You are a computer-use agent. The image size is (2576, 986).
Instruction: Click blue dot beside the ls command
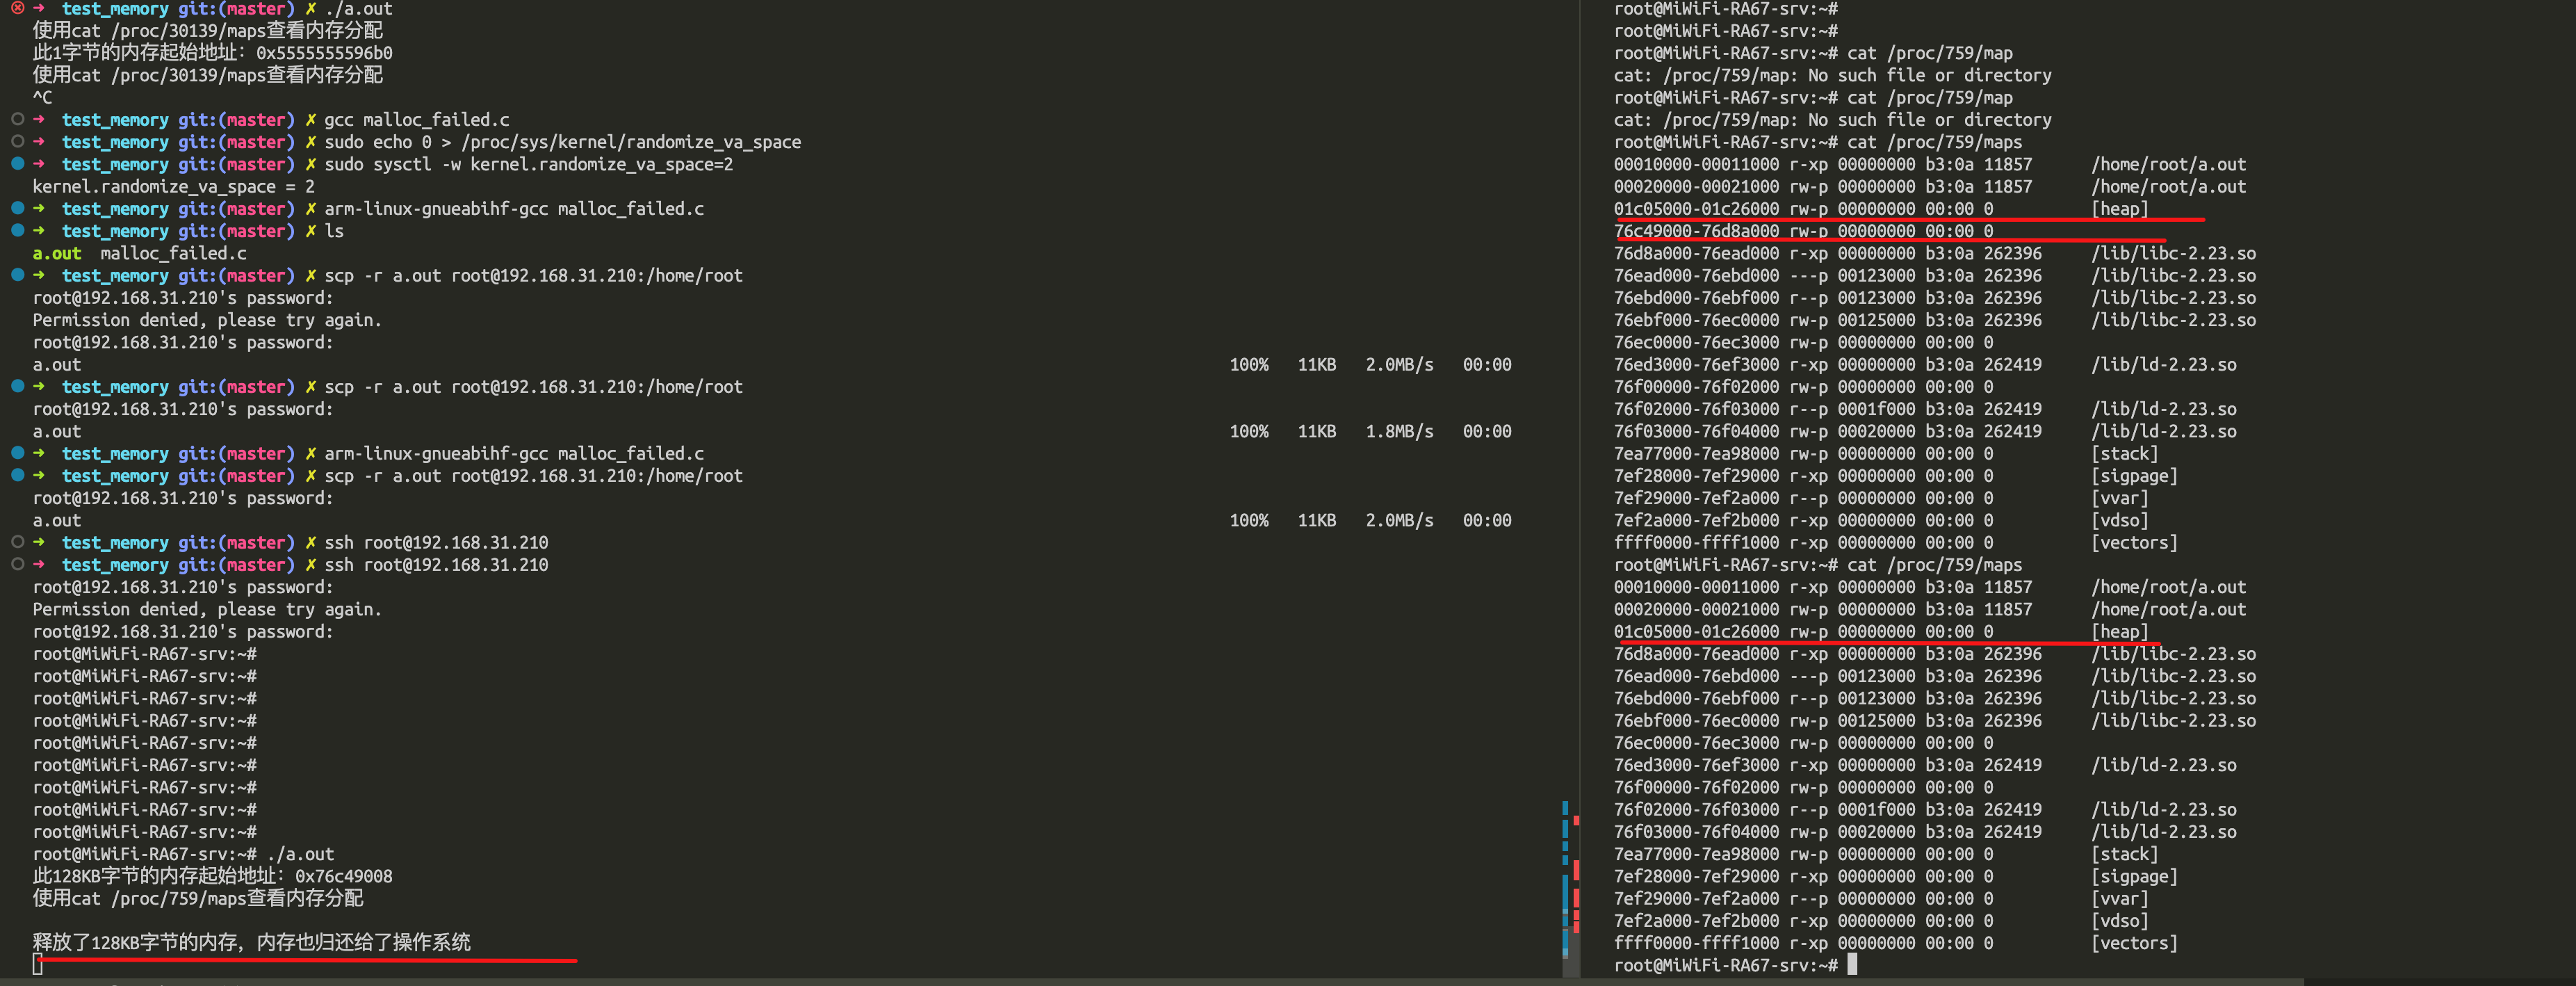pos(17,231)
